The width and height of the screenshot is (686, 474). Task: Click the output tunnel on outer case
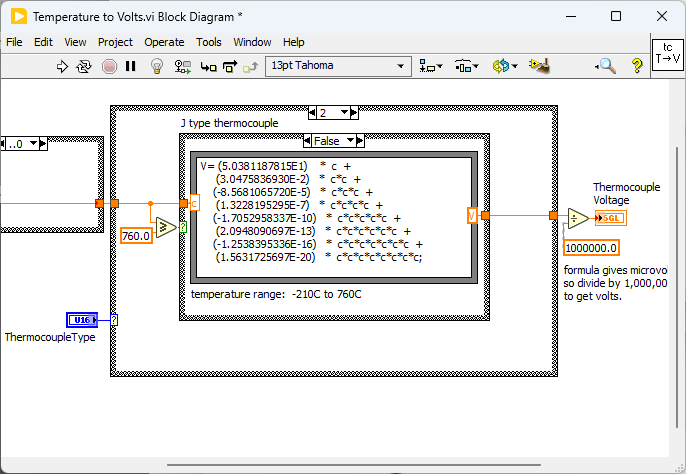[553, 215]
